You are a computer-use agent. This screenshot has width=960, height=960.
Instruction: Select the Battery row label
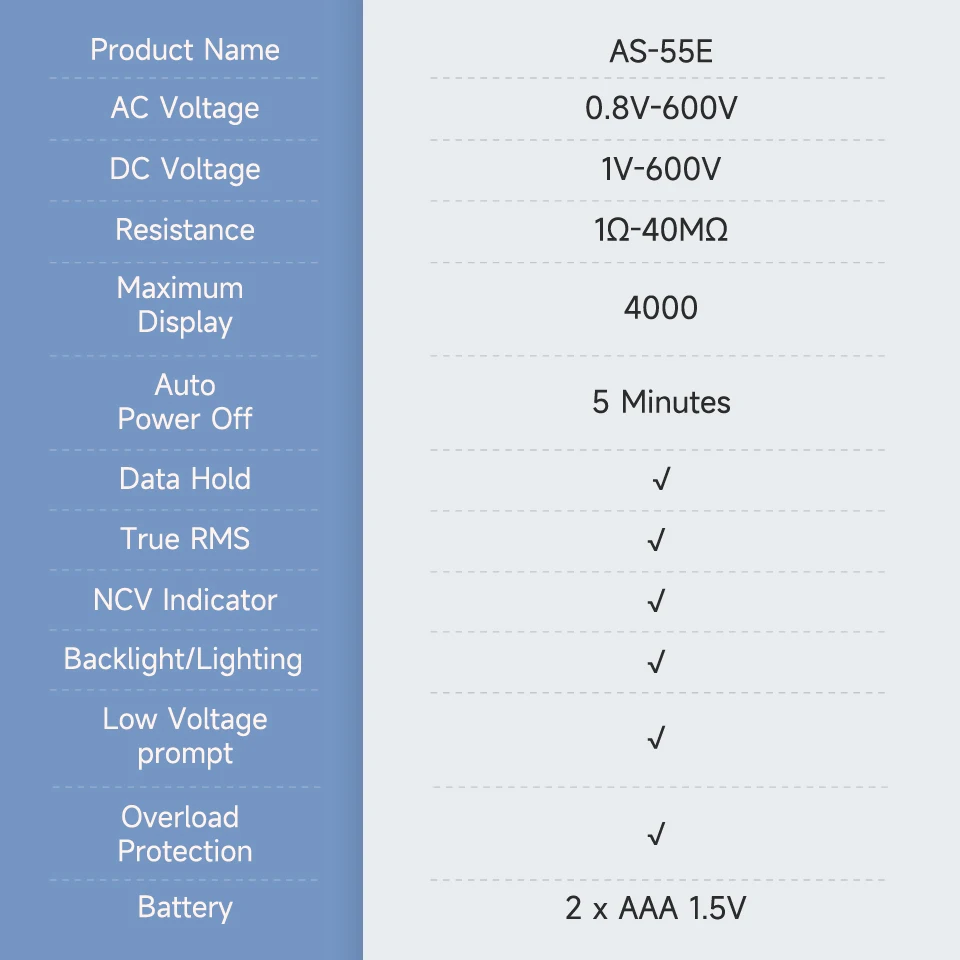[185, 908]
